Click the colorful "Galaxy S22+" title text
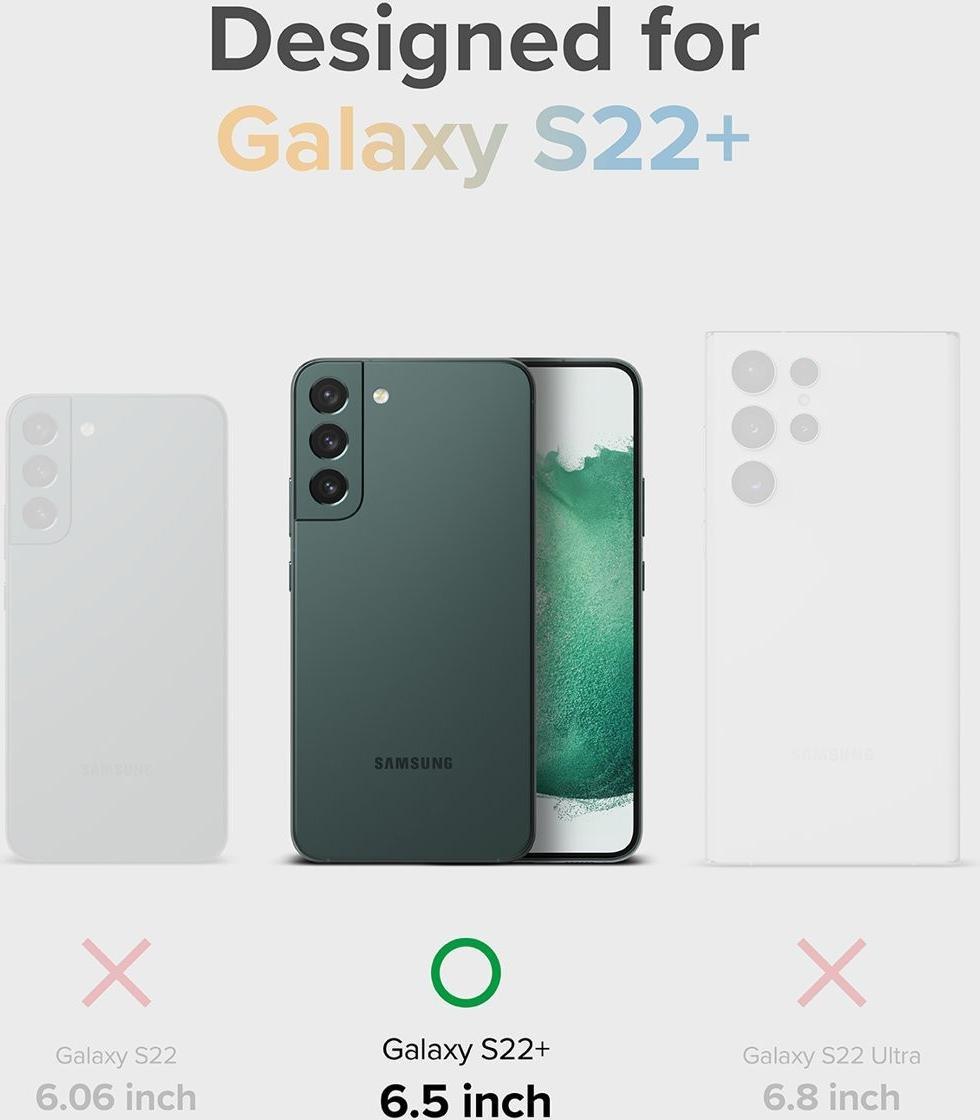The width and height of the screenshot is (980, 1120). coord(484,139)
